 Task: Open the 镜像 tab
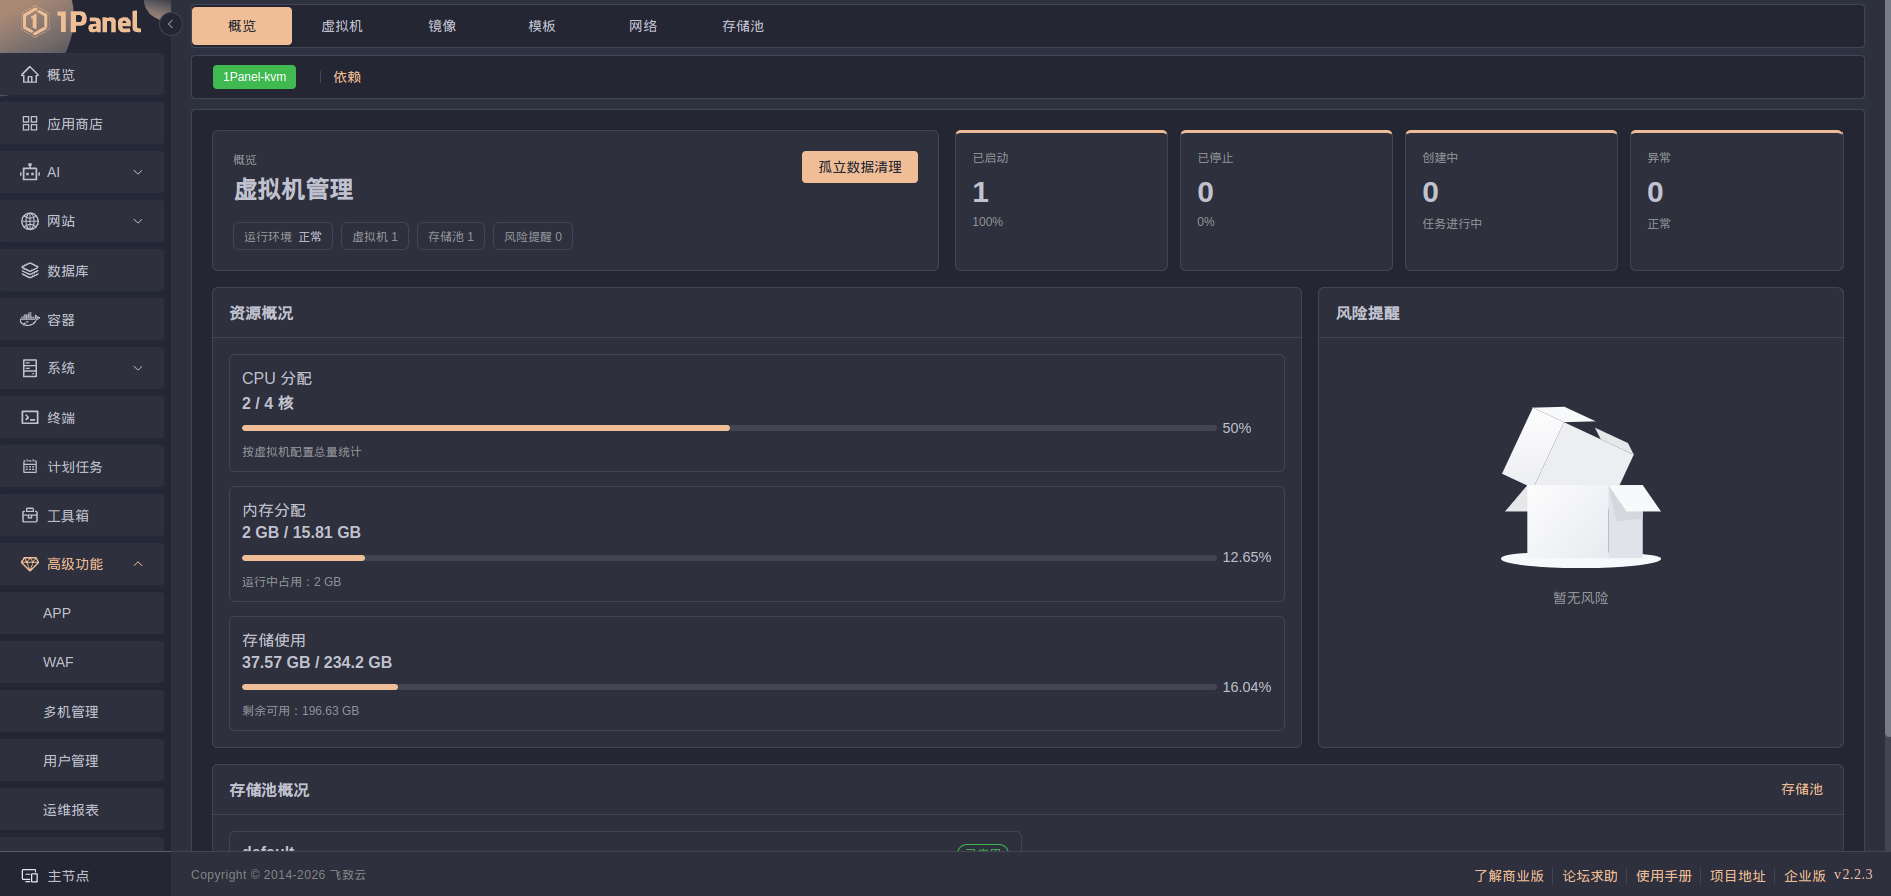point(442,26)
